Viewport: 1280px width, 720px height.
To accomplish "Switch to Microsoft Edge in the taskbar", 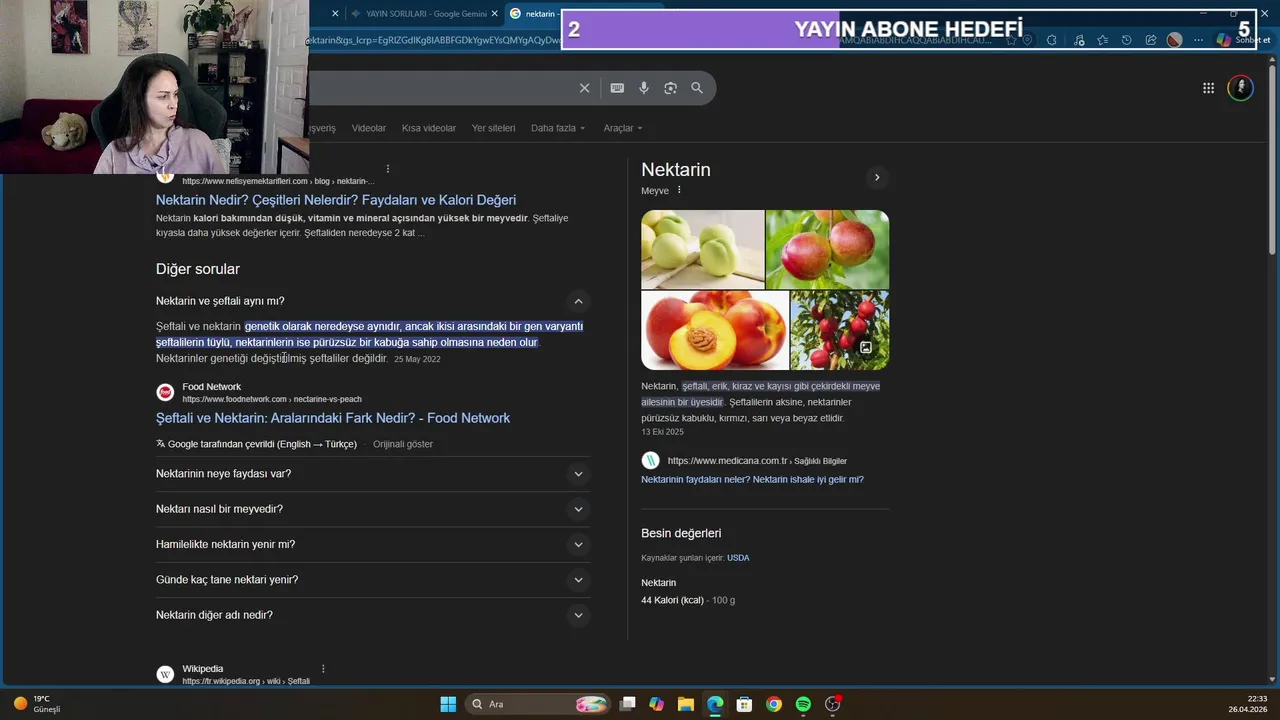I will 715,704.
